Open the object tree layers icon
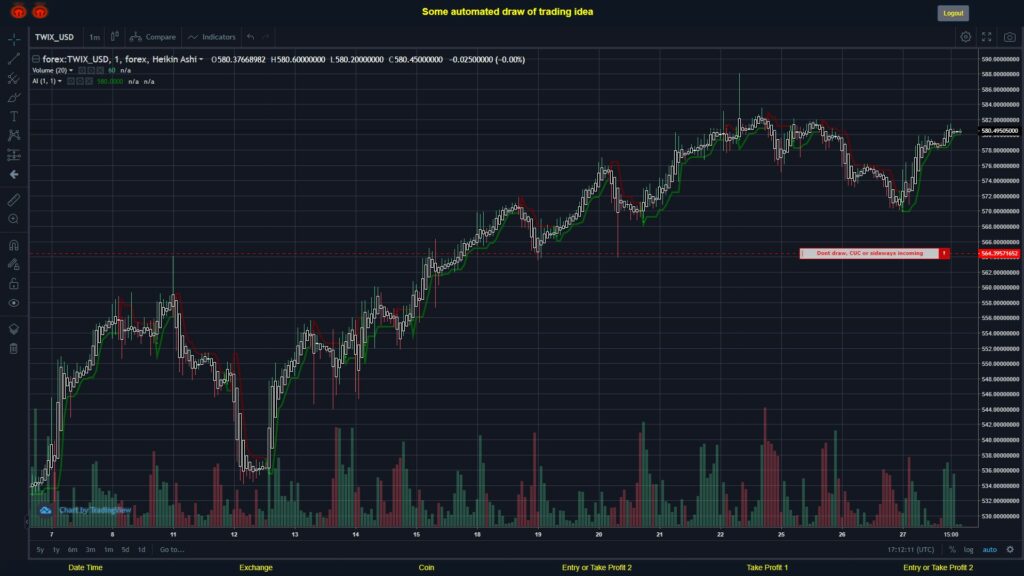Viewport: 1024px width, 576px height. pos(14,328)
